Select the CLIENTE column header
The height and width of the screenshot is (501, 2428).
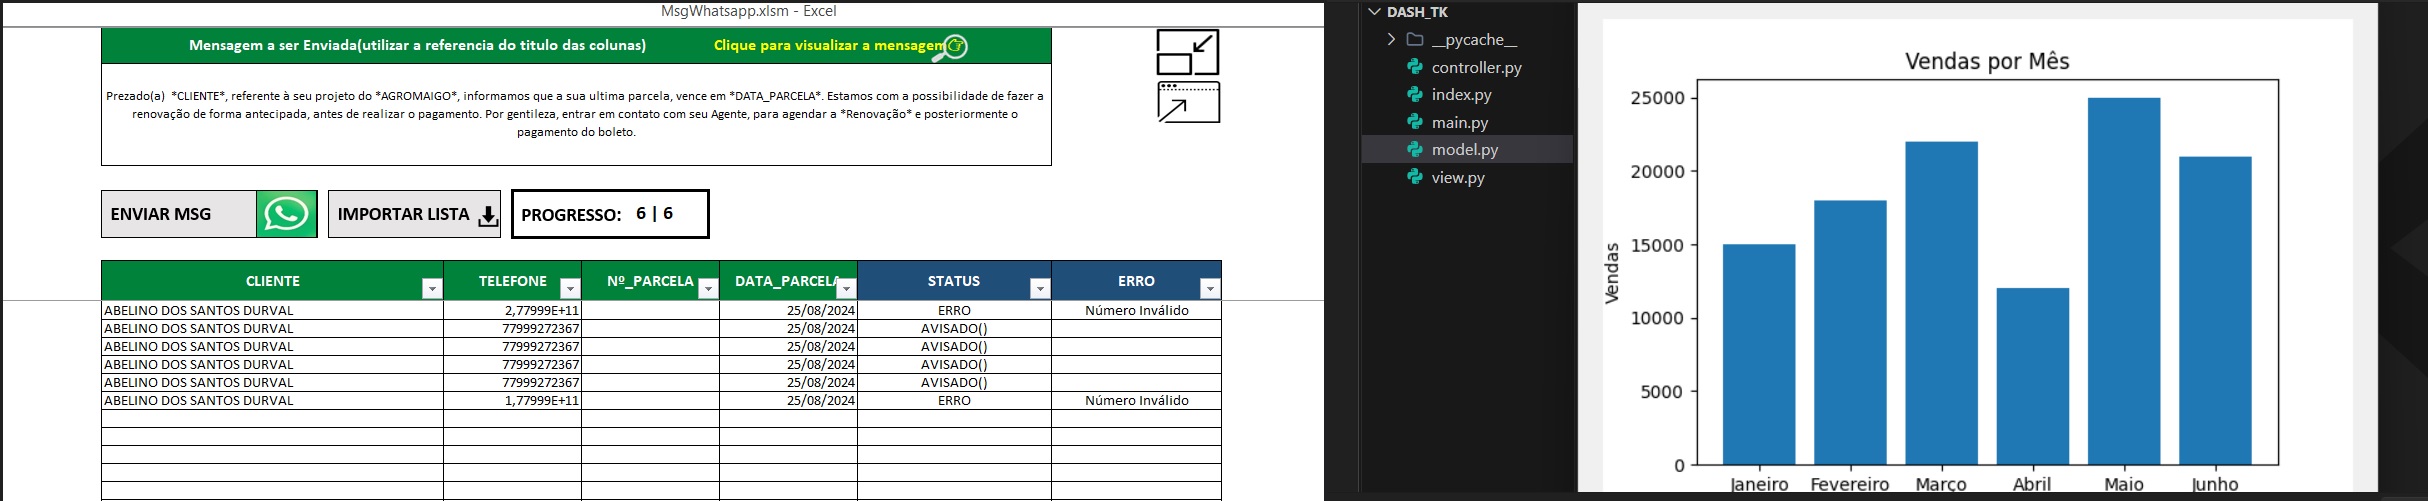(x=272, y=281)
